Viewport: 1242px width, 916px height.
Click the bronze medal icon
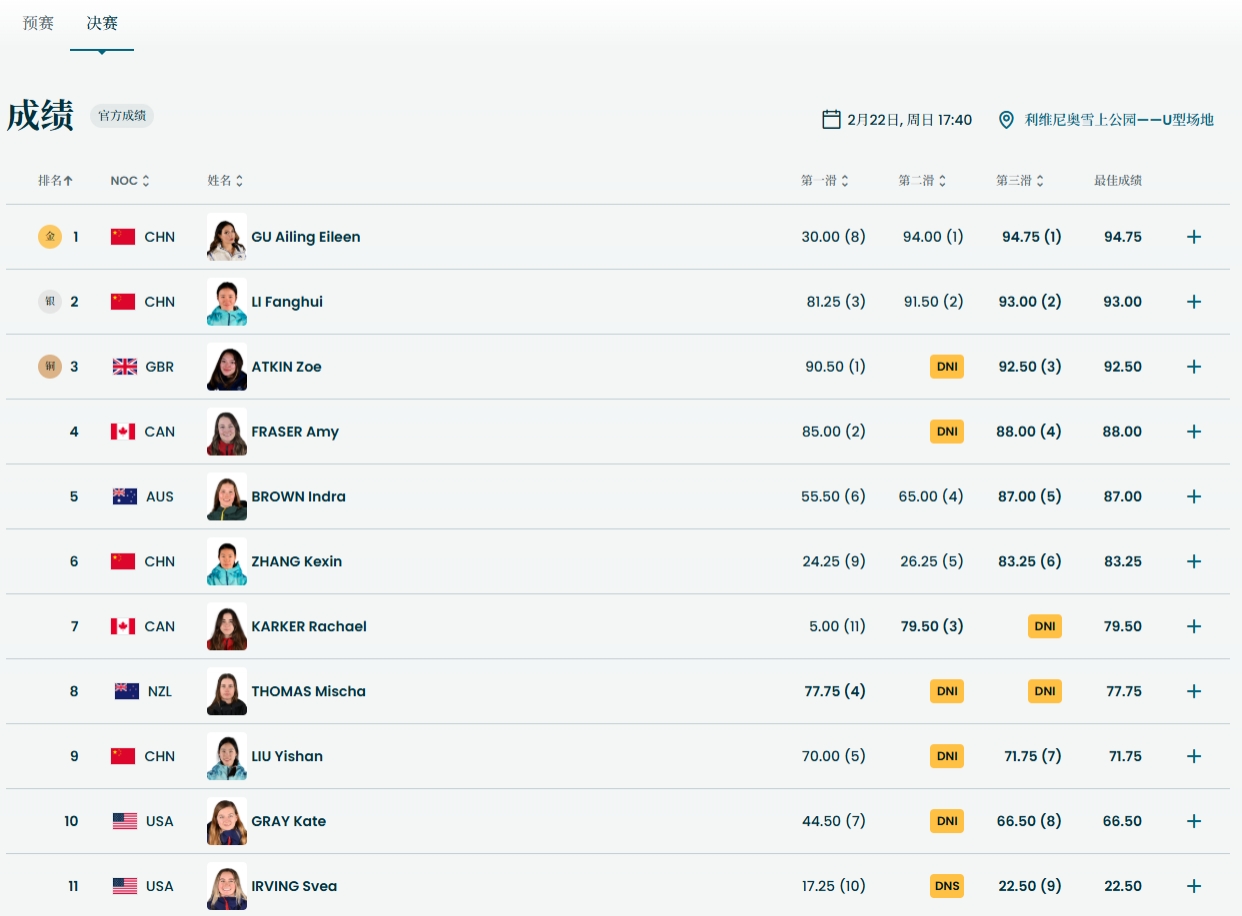pos(49,367)
